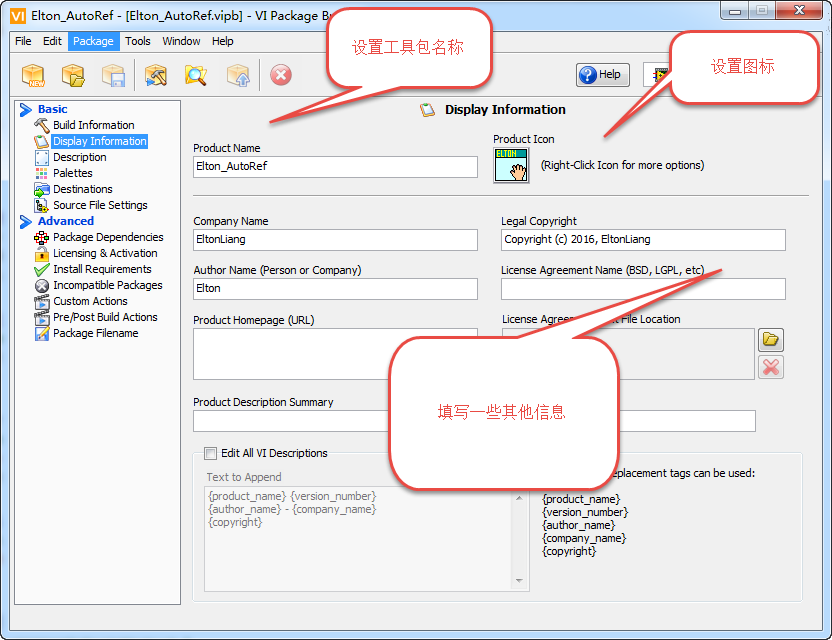Open Pre/Post Build Actions page
The height and width of the screenshot is (640, 832).
pyautogui.click(x=105, y=317)
